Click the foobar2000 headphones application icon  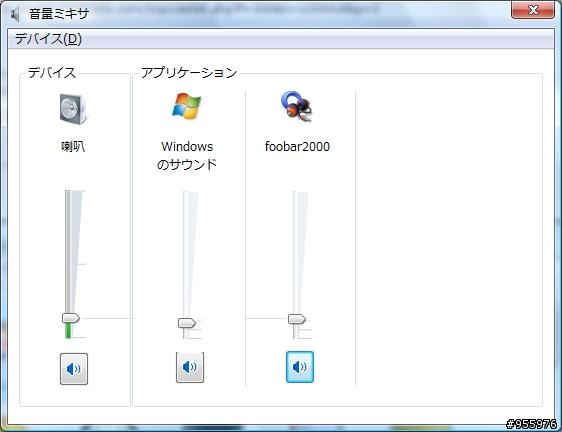(x=296, y=106)
